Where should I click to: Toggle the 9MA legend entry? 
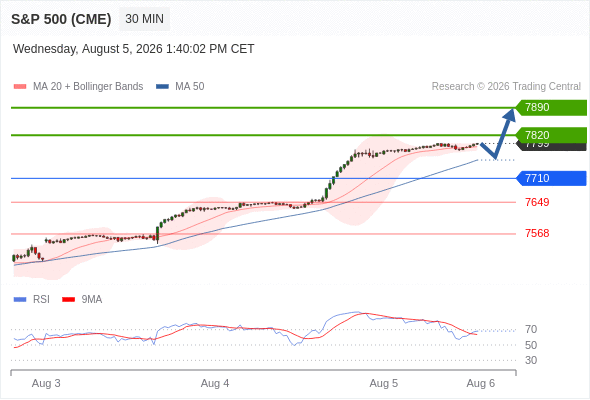coord(82,300)
